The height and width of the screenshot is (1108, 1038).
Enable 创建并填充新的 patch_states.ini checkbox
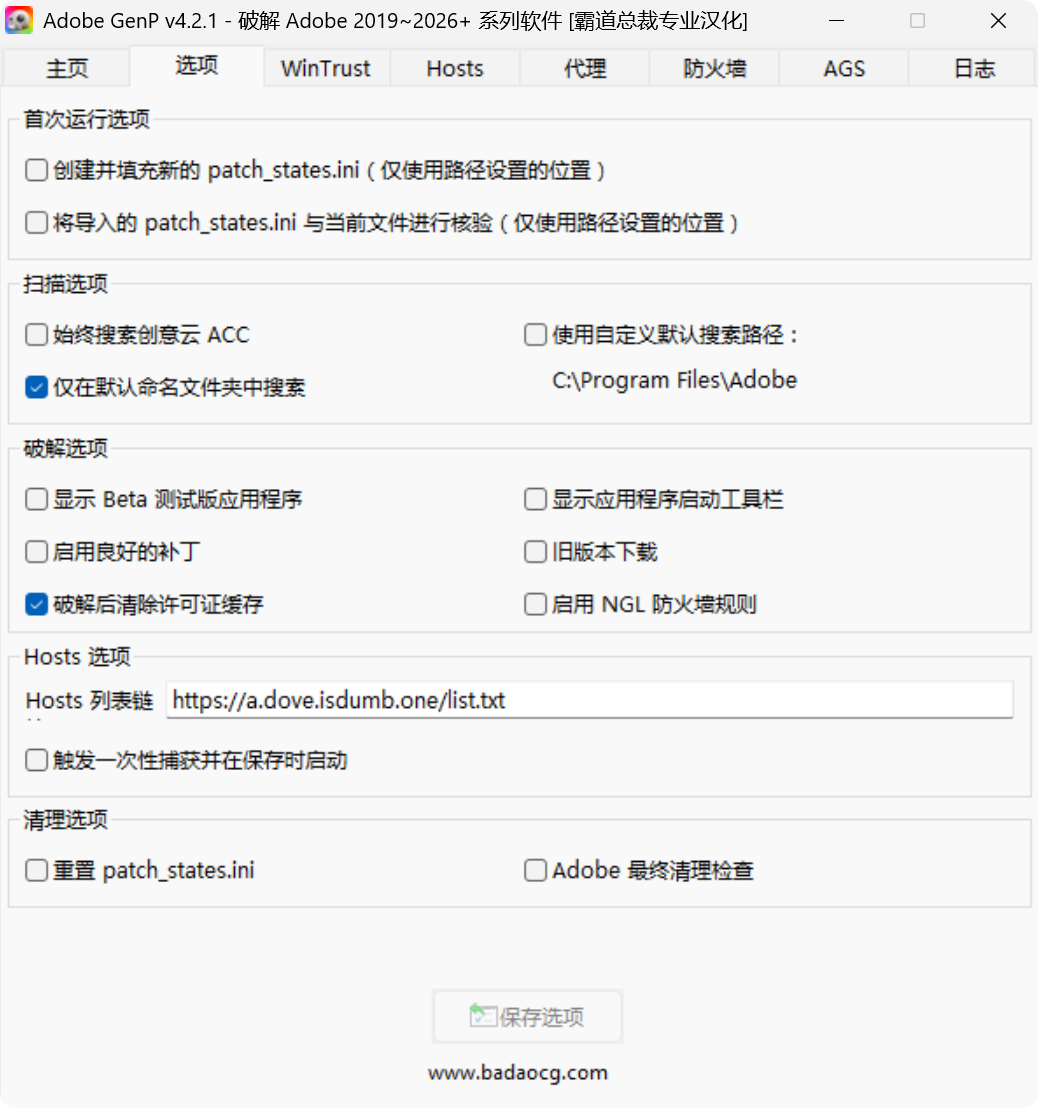tap(36, 170)
